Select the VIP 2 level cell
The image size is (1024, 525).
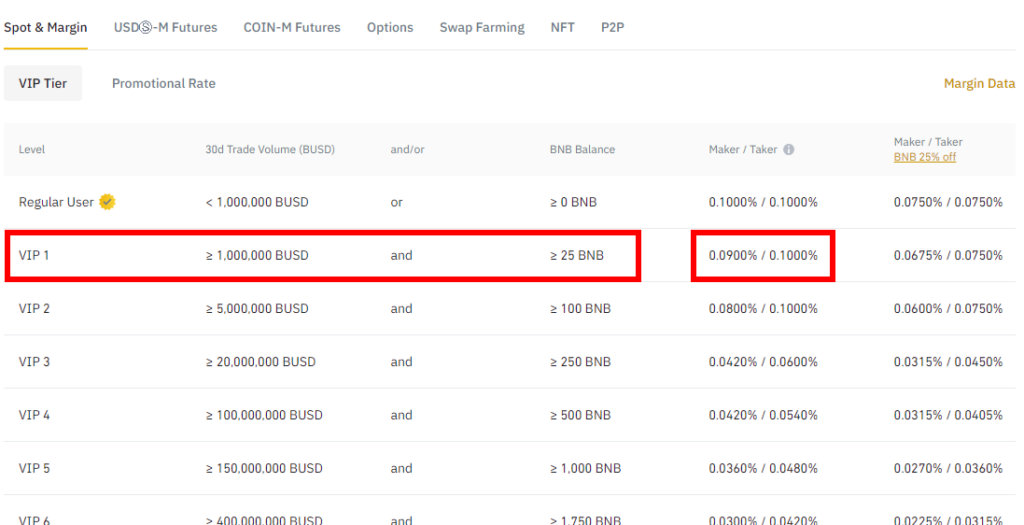point(34,308)
